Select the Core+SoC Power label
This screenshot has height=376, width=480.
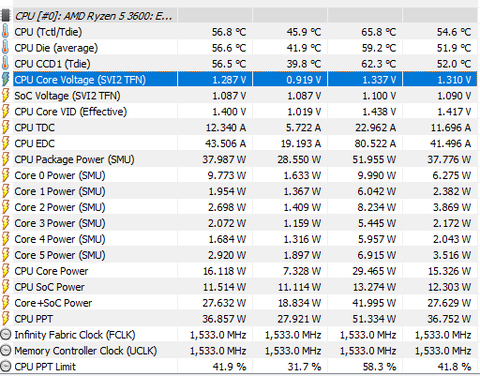pos(53,303)
